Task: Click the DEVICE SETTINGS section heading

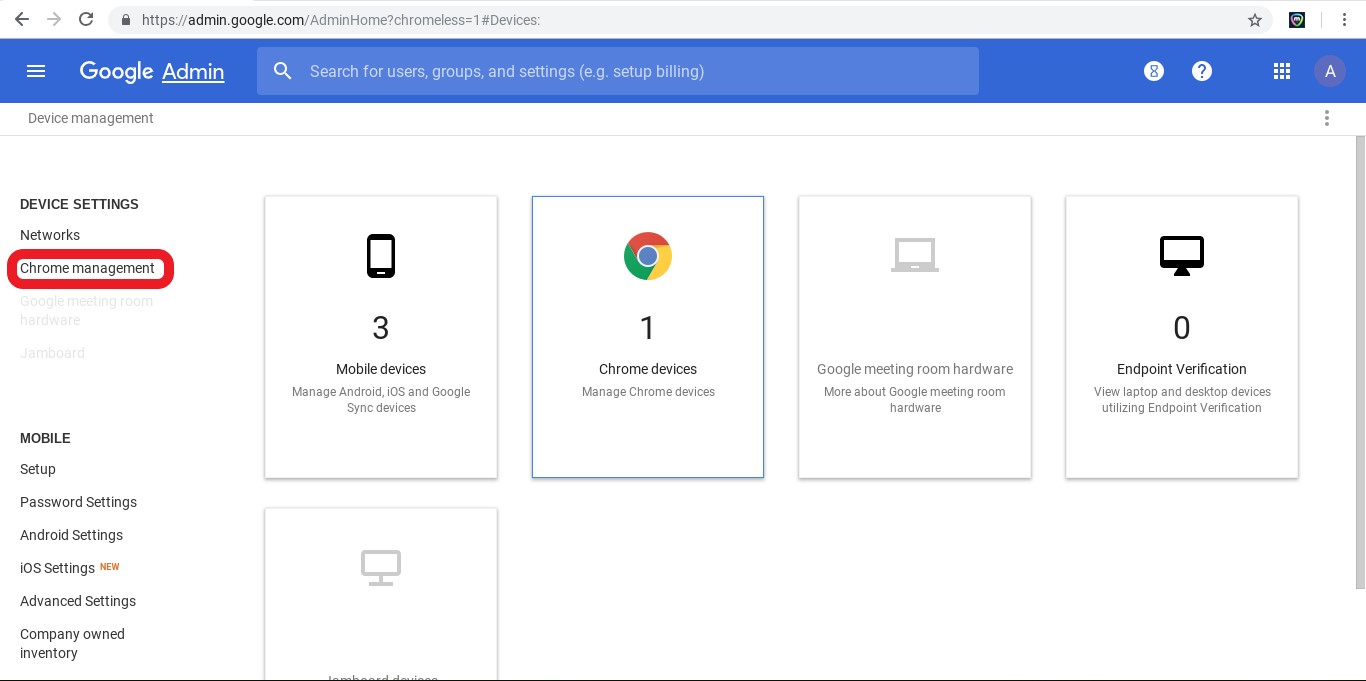Action: tap(79, 204)
